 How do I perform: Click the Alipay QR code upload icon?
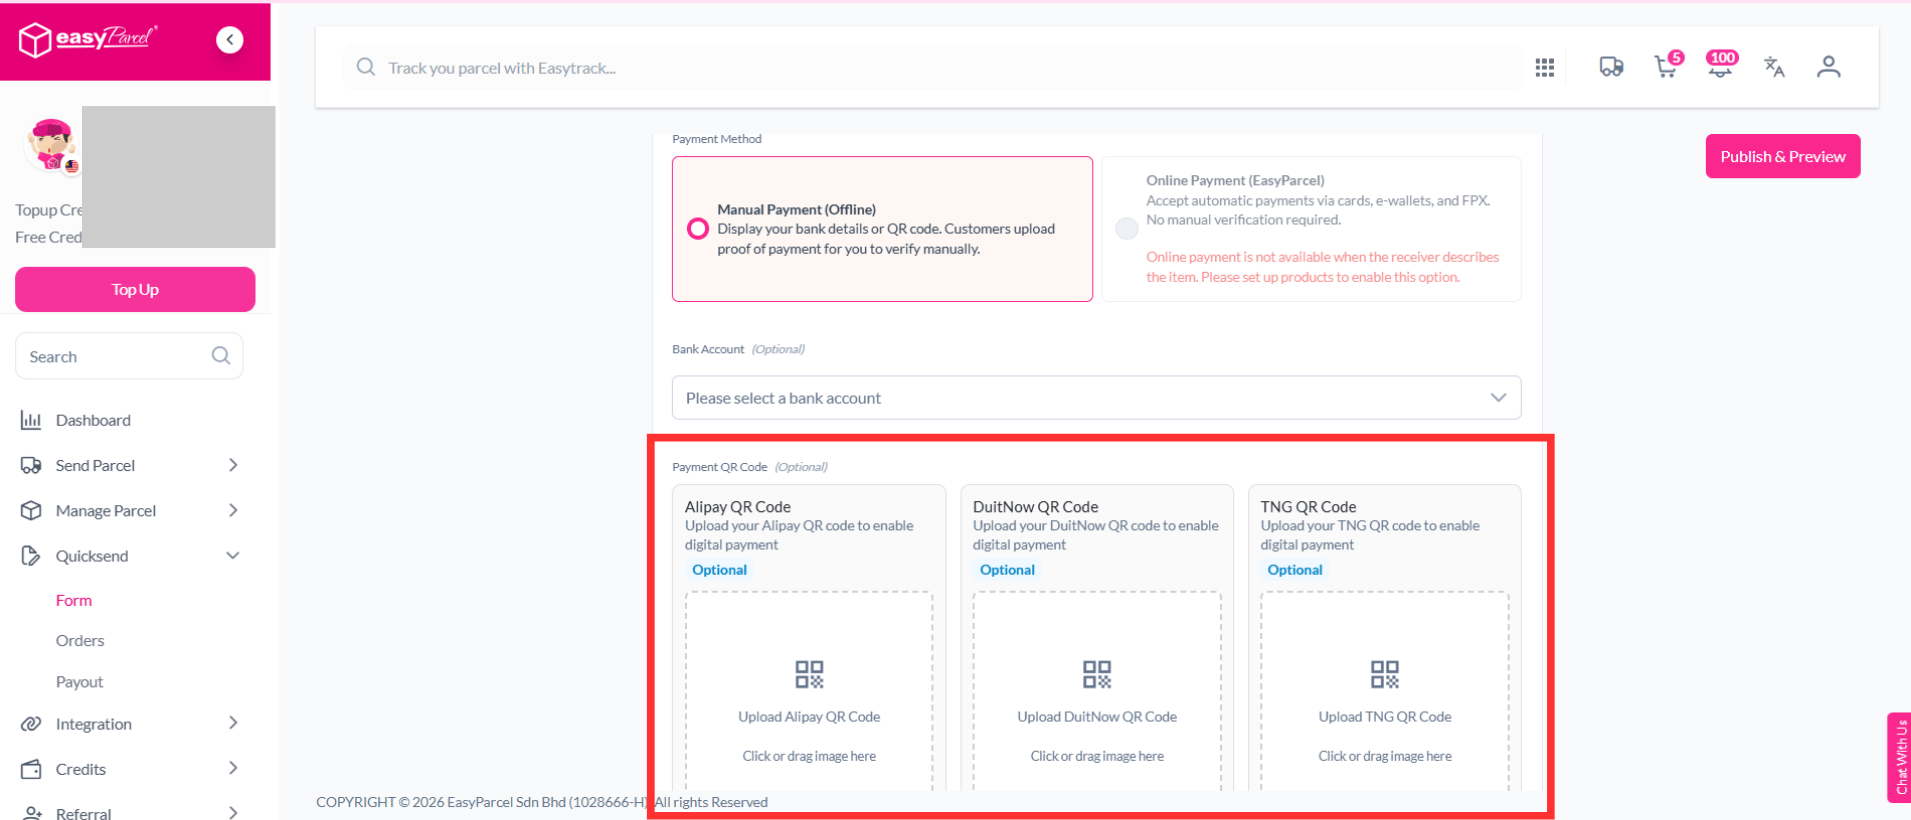pos(809,674)
